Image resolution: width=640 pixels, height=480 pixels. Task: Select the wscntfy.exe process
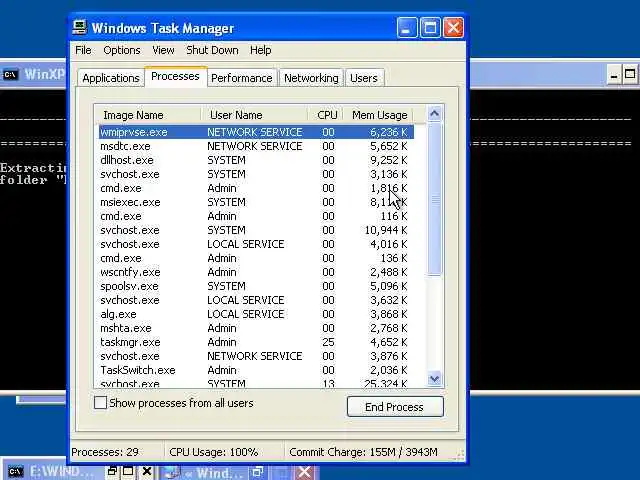coord(256,272)
